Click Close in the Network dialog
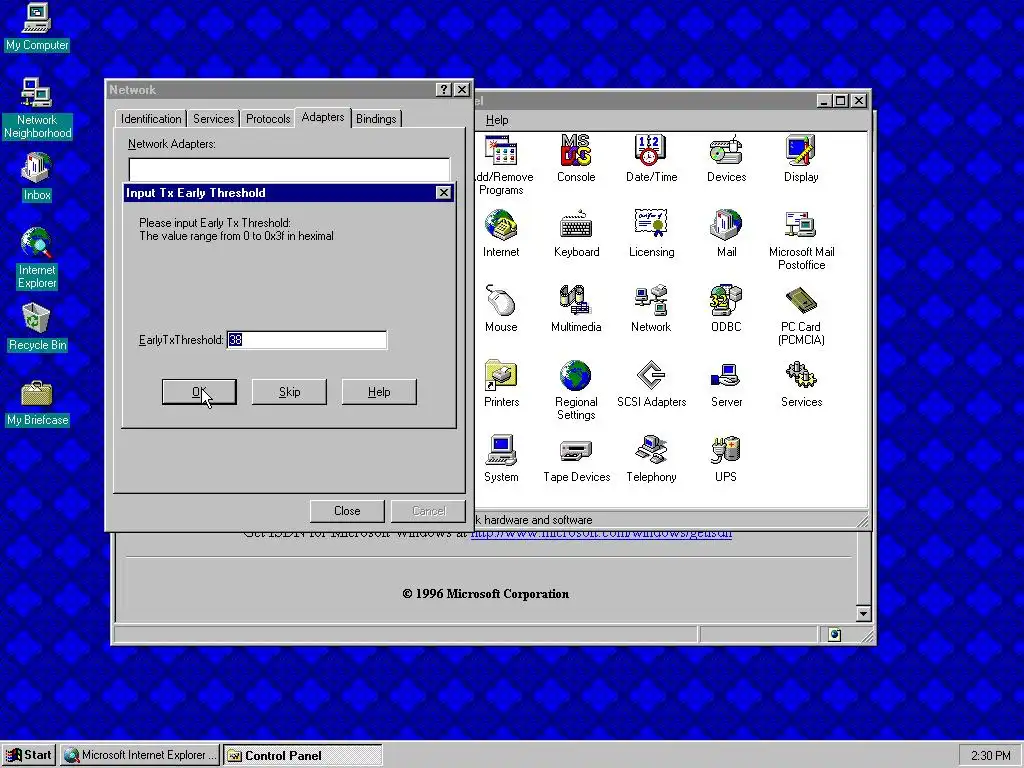1024x768 pixels. [347, 511]
